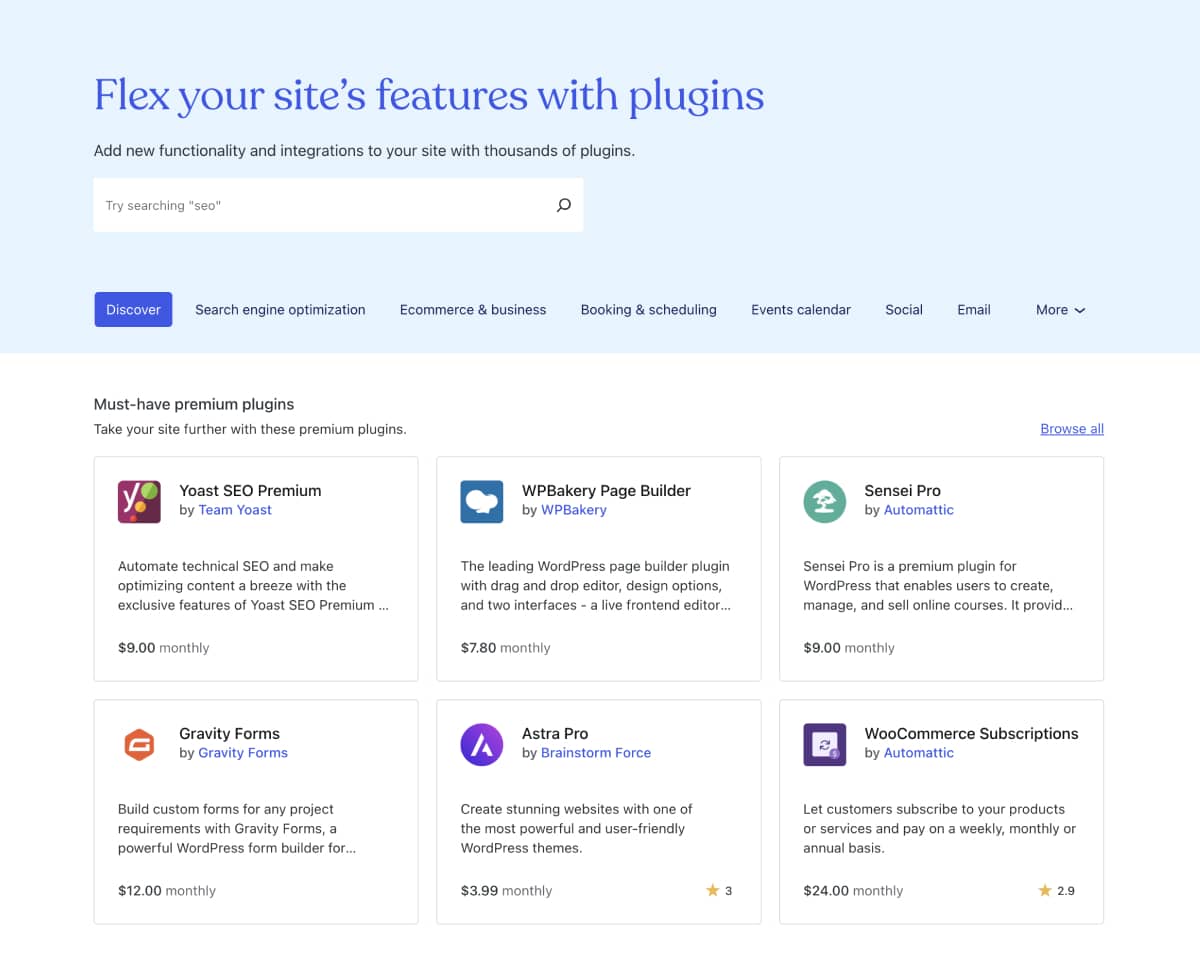Click the Astra Pro purple logo icon
The image size is (1200, 961).
point(482,744)
